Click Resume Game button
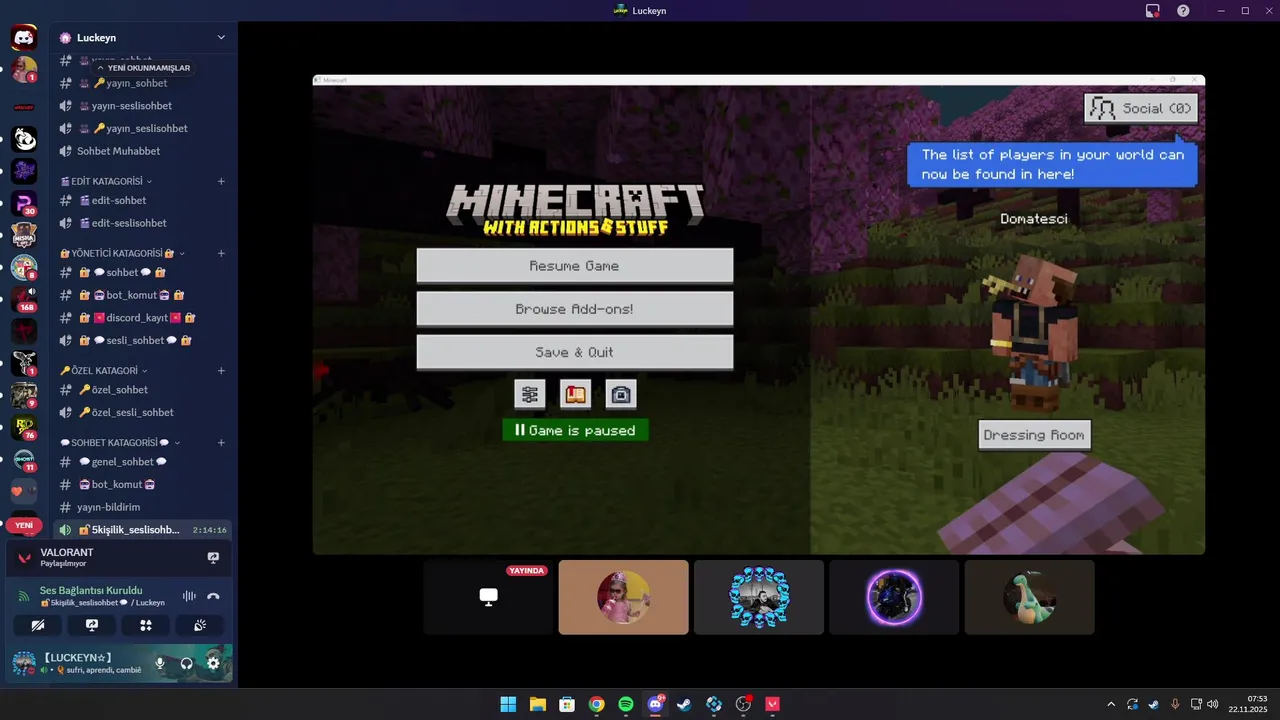Viewport: 1280px width, 720px height. click(575, 266)
